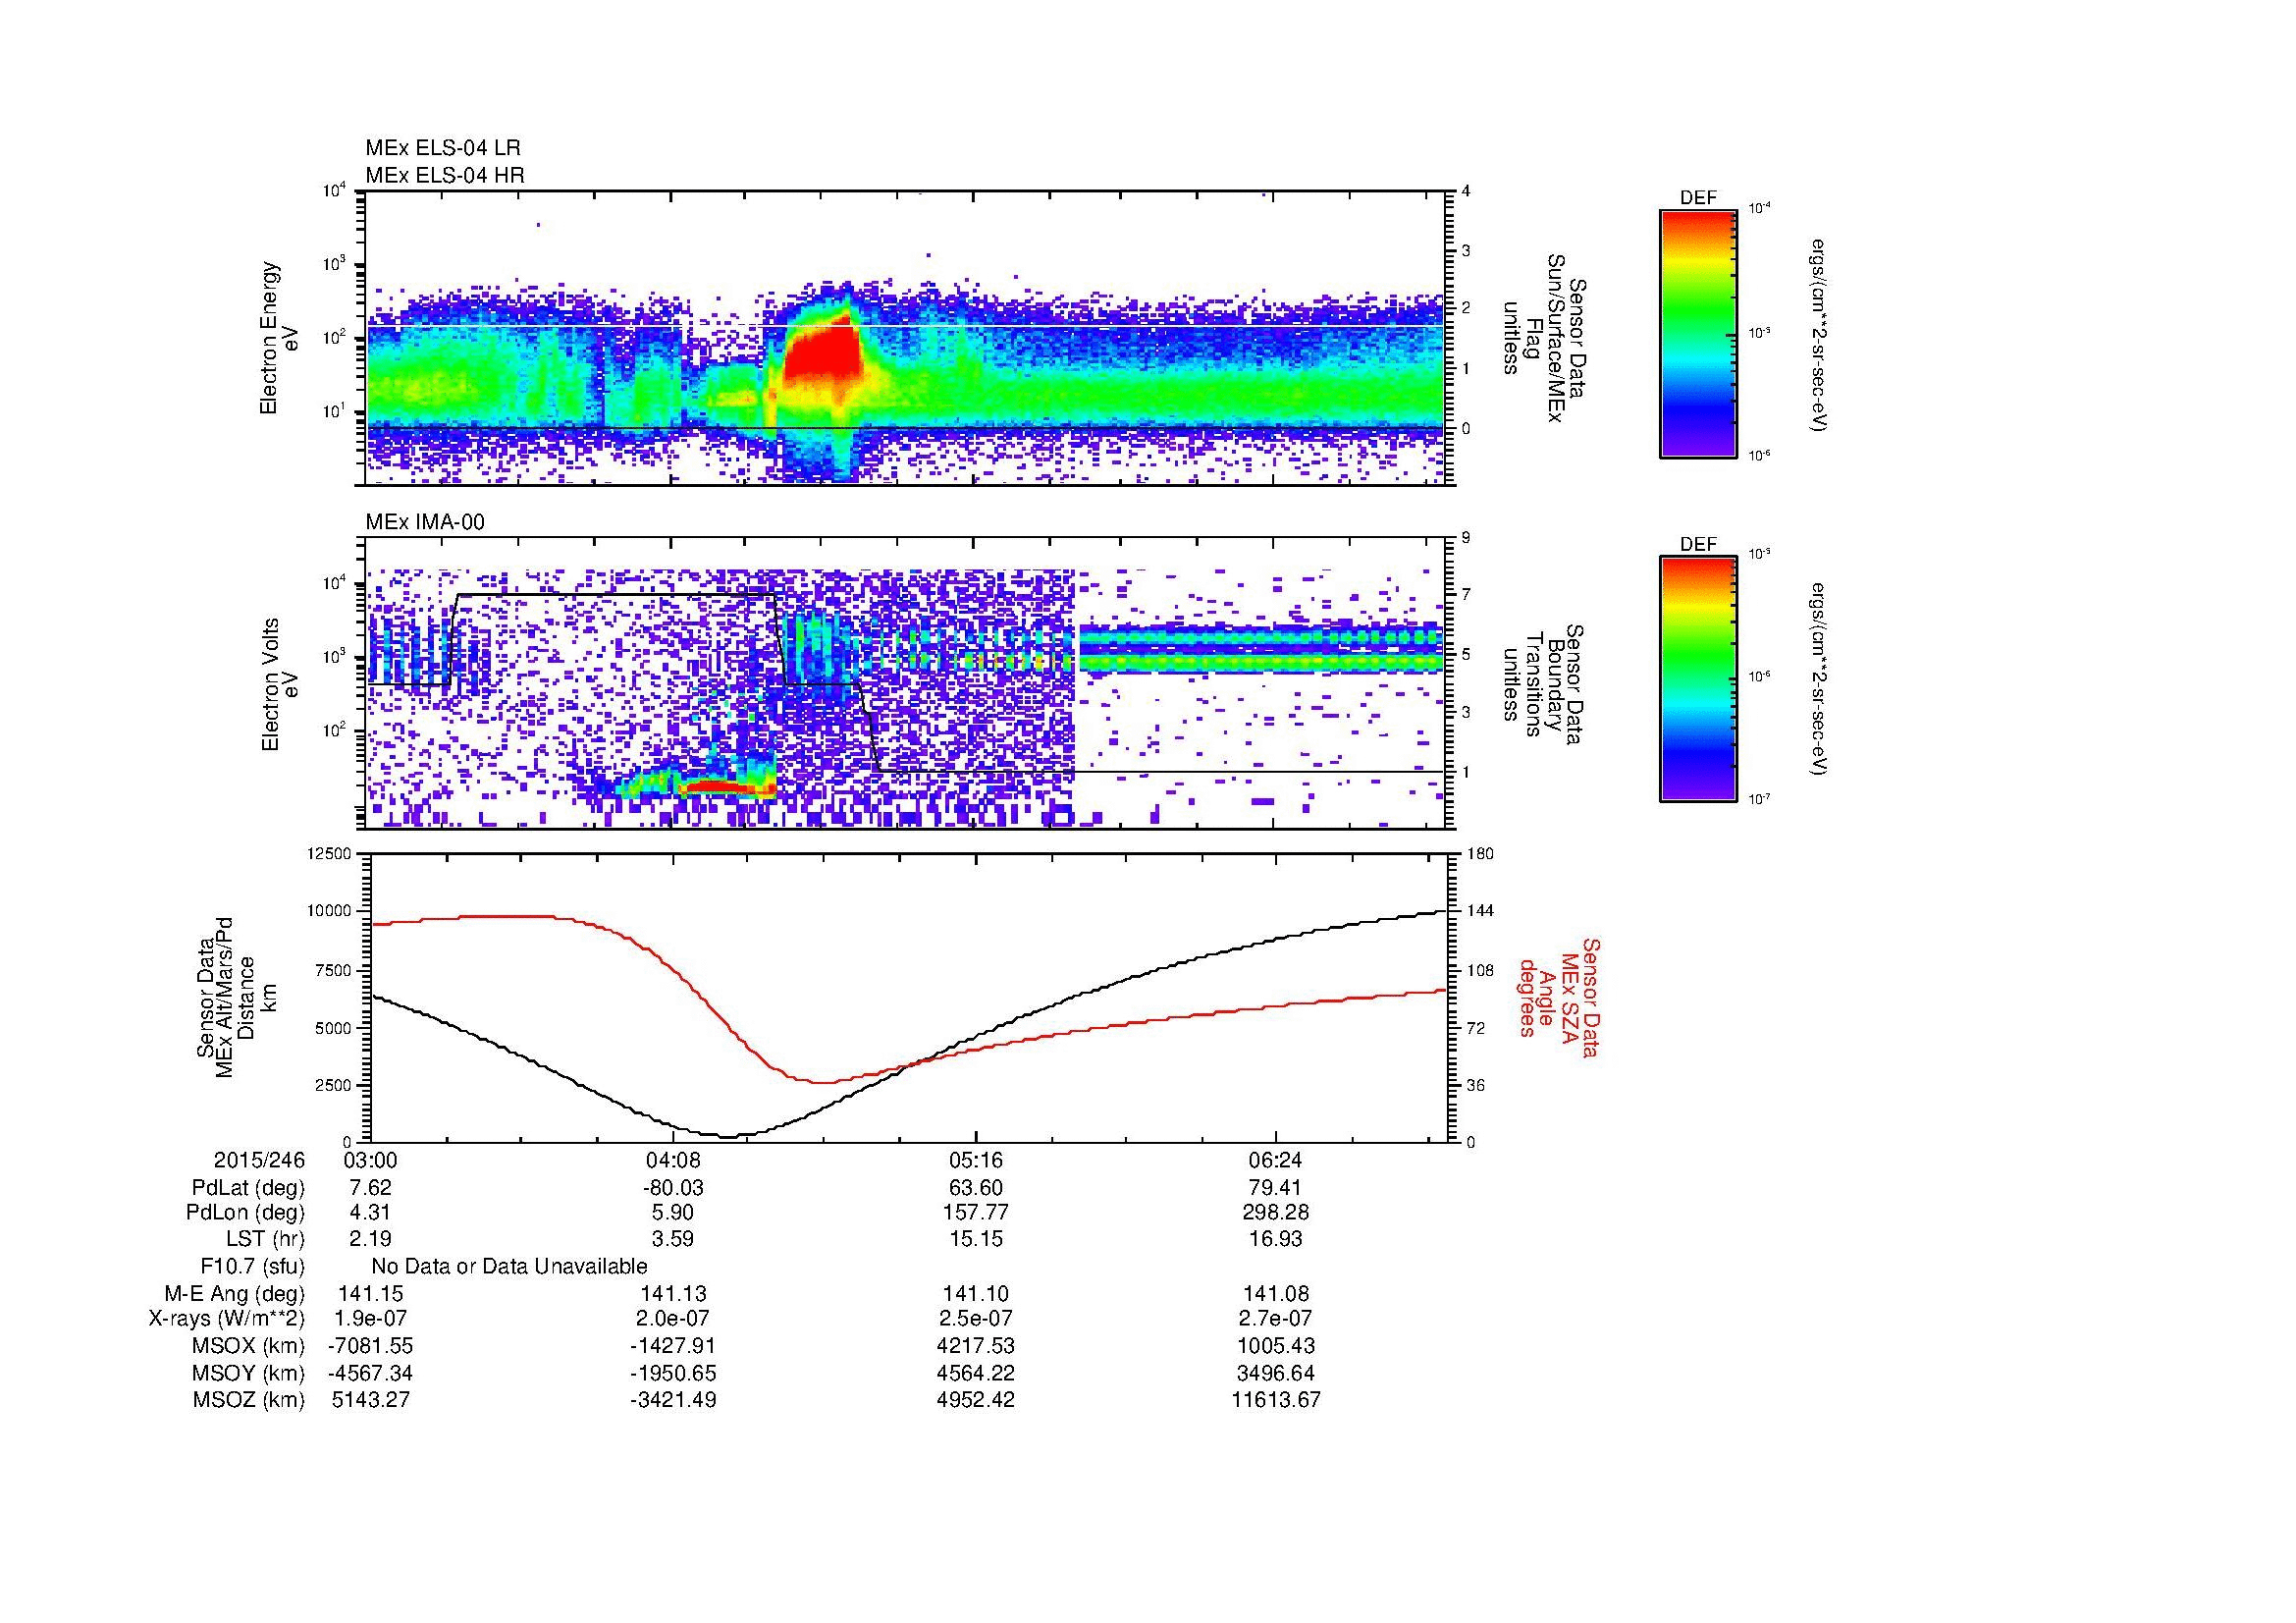The image size is (2296, 1623).
Task: Click the LST value 2.19
Action: 370,1240
